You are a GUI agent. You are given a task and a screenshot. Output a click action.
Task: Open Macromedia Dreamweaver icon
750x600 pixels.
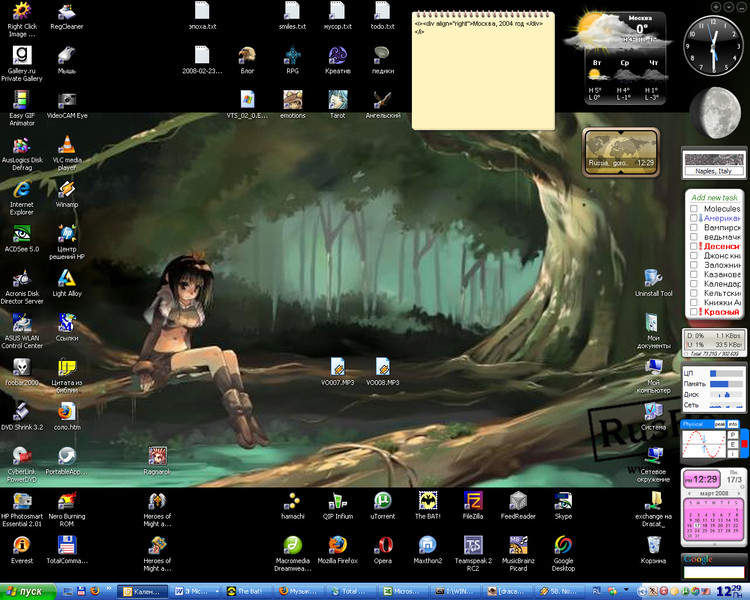point(293,553)
